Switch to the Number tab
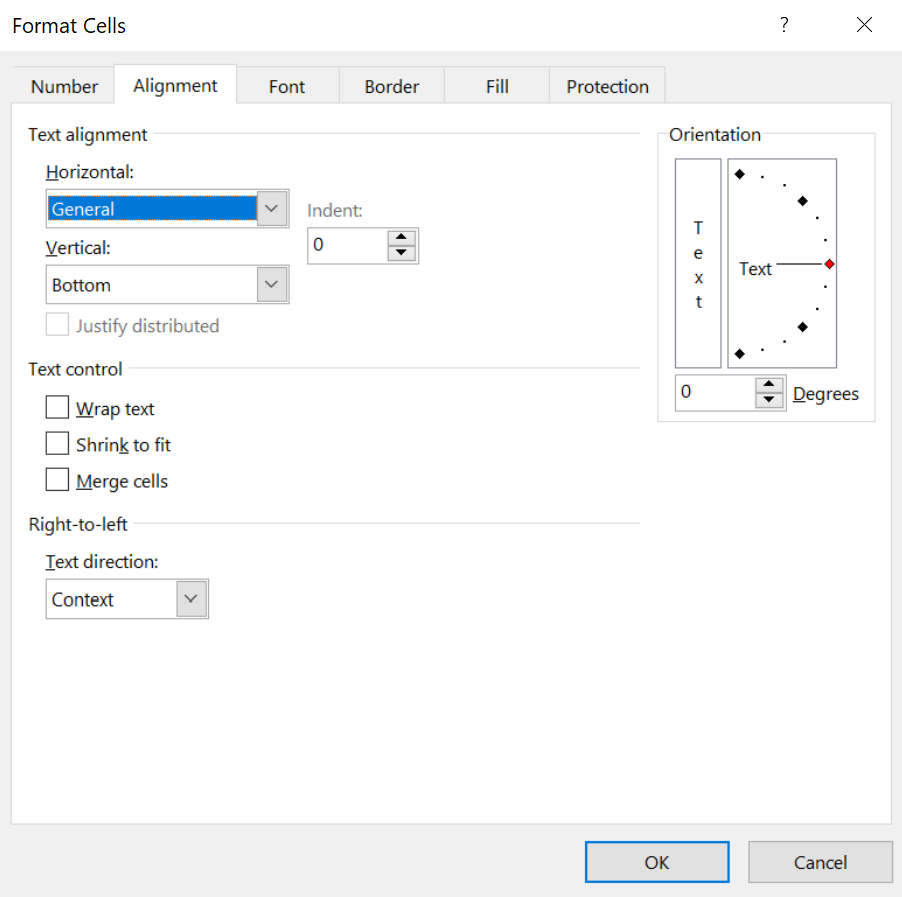The height and width of the screenshot is (897, 902). pos(64,87)
